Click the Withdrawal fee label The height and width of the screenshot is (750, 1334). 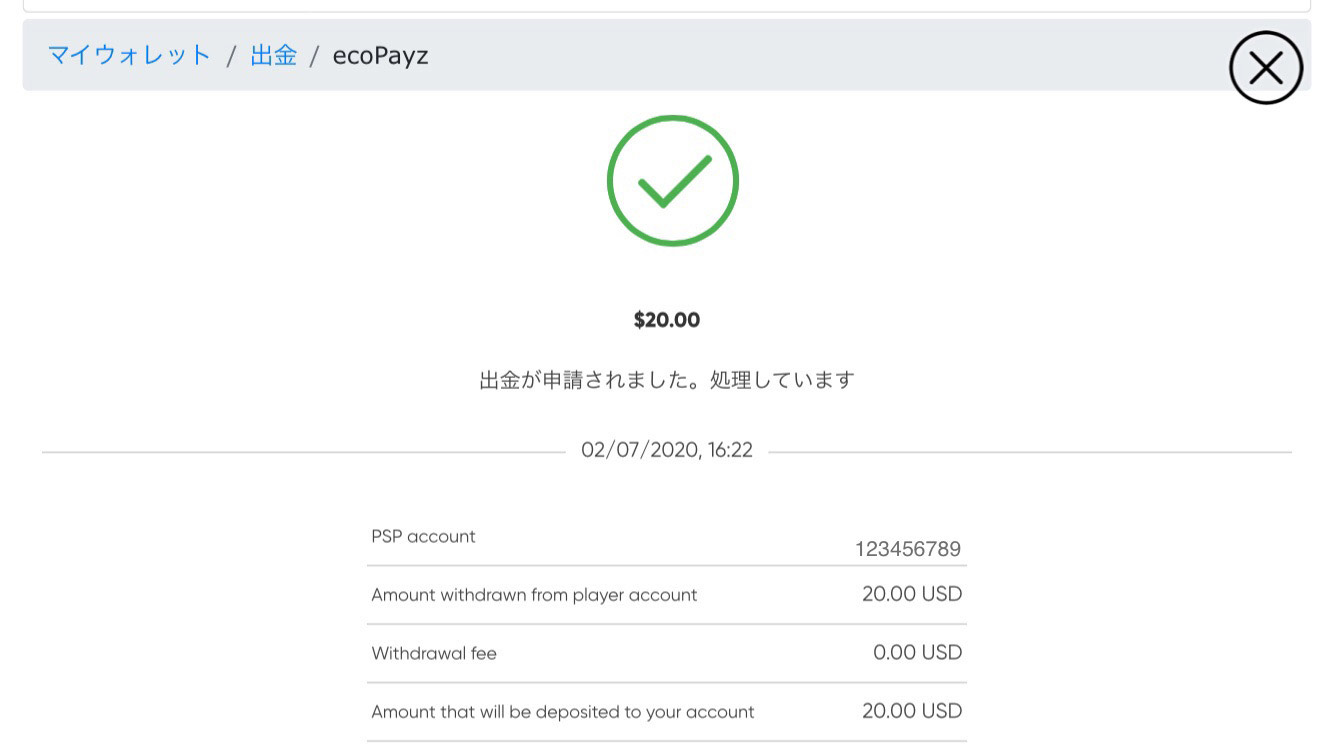tap(434, 654)
